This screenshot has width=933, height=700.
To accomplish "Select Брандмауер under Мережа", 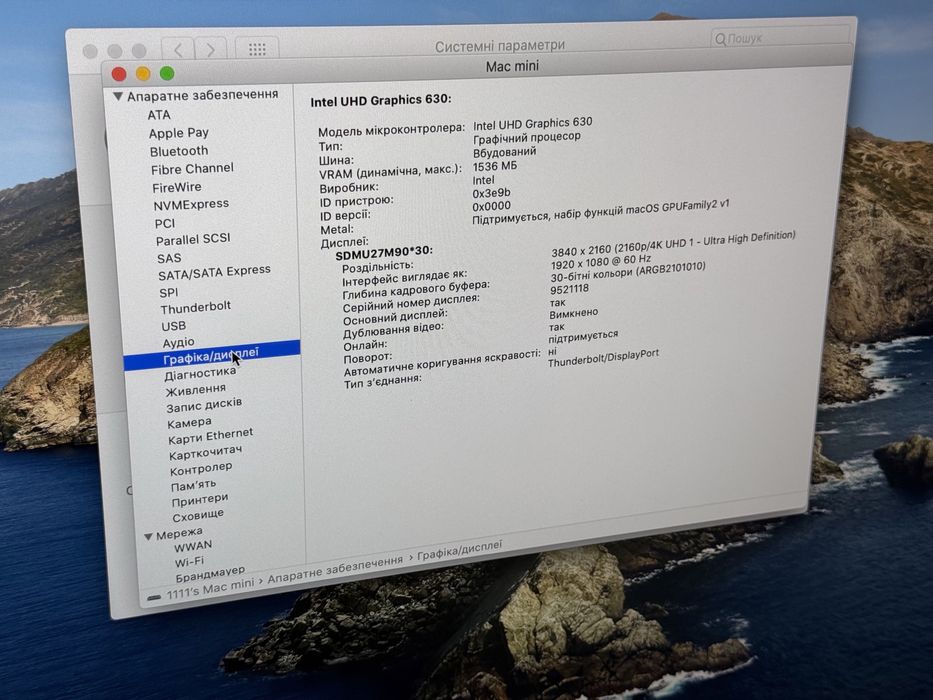I will tap(210, 574).
